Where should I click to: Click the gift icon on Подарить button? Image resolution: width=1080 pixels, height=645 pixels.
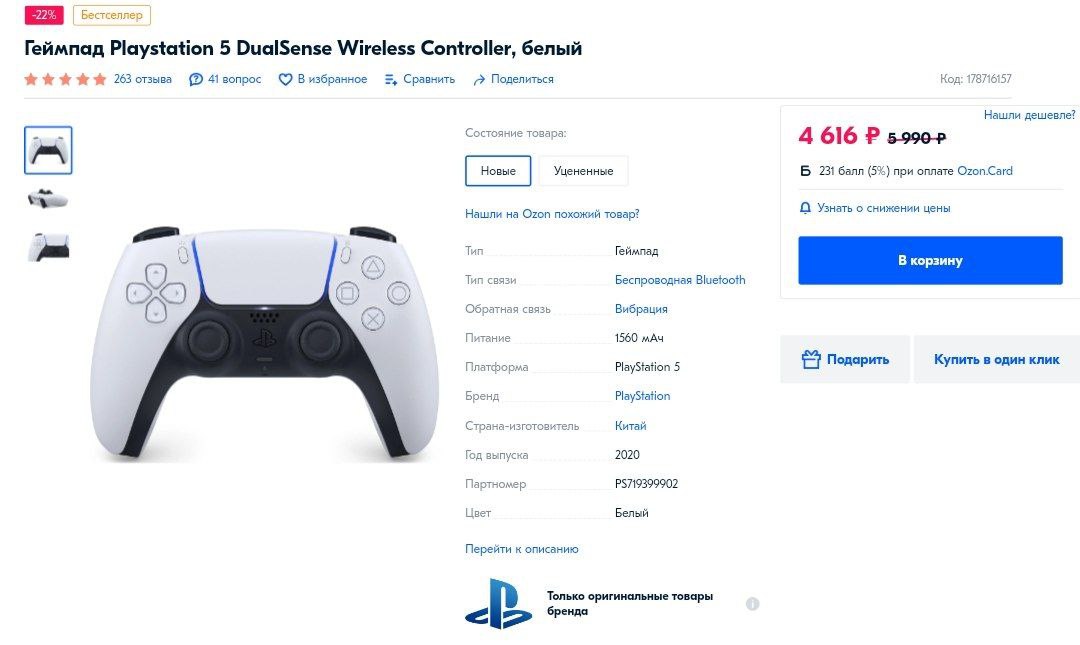coord(811,359)
